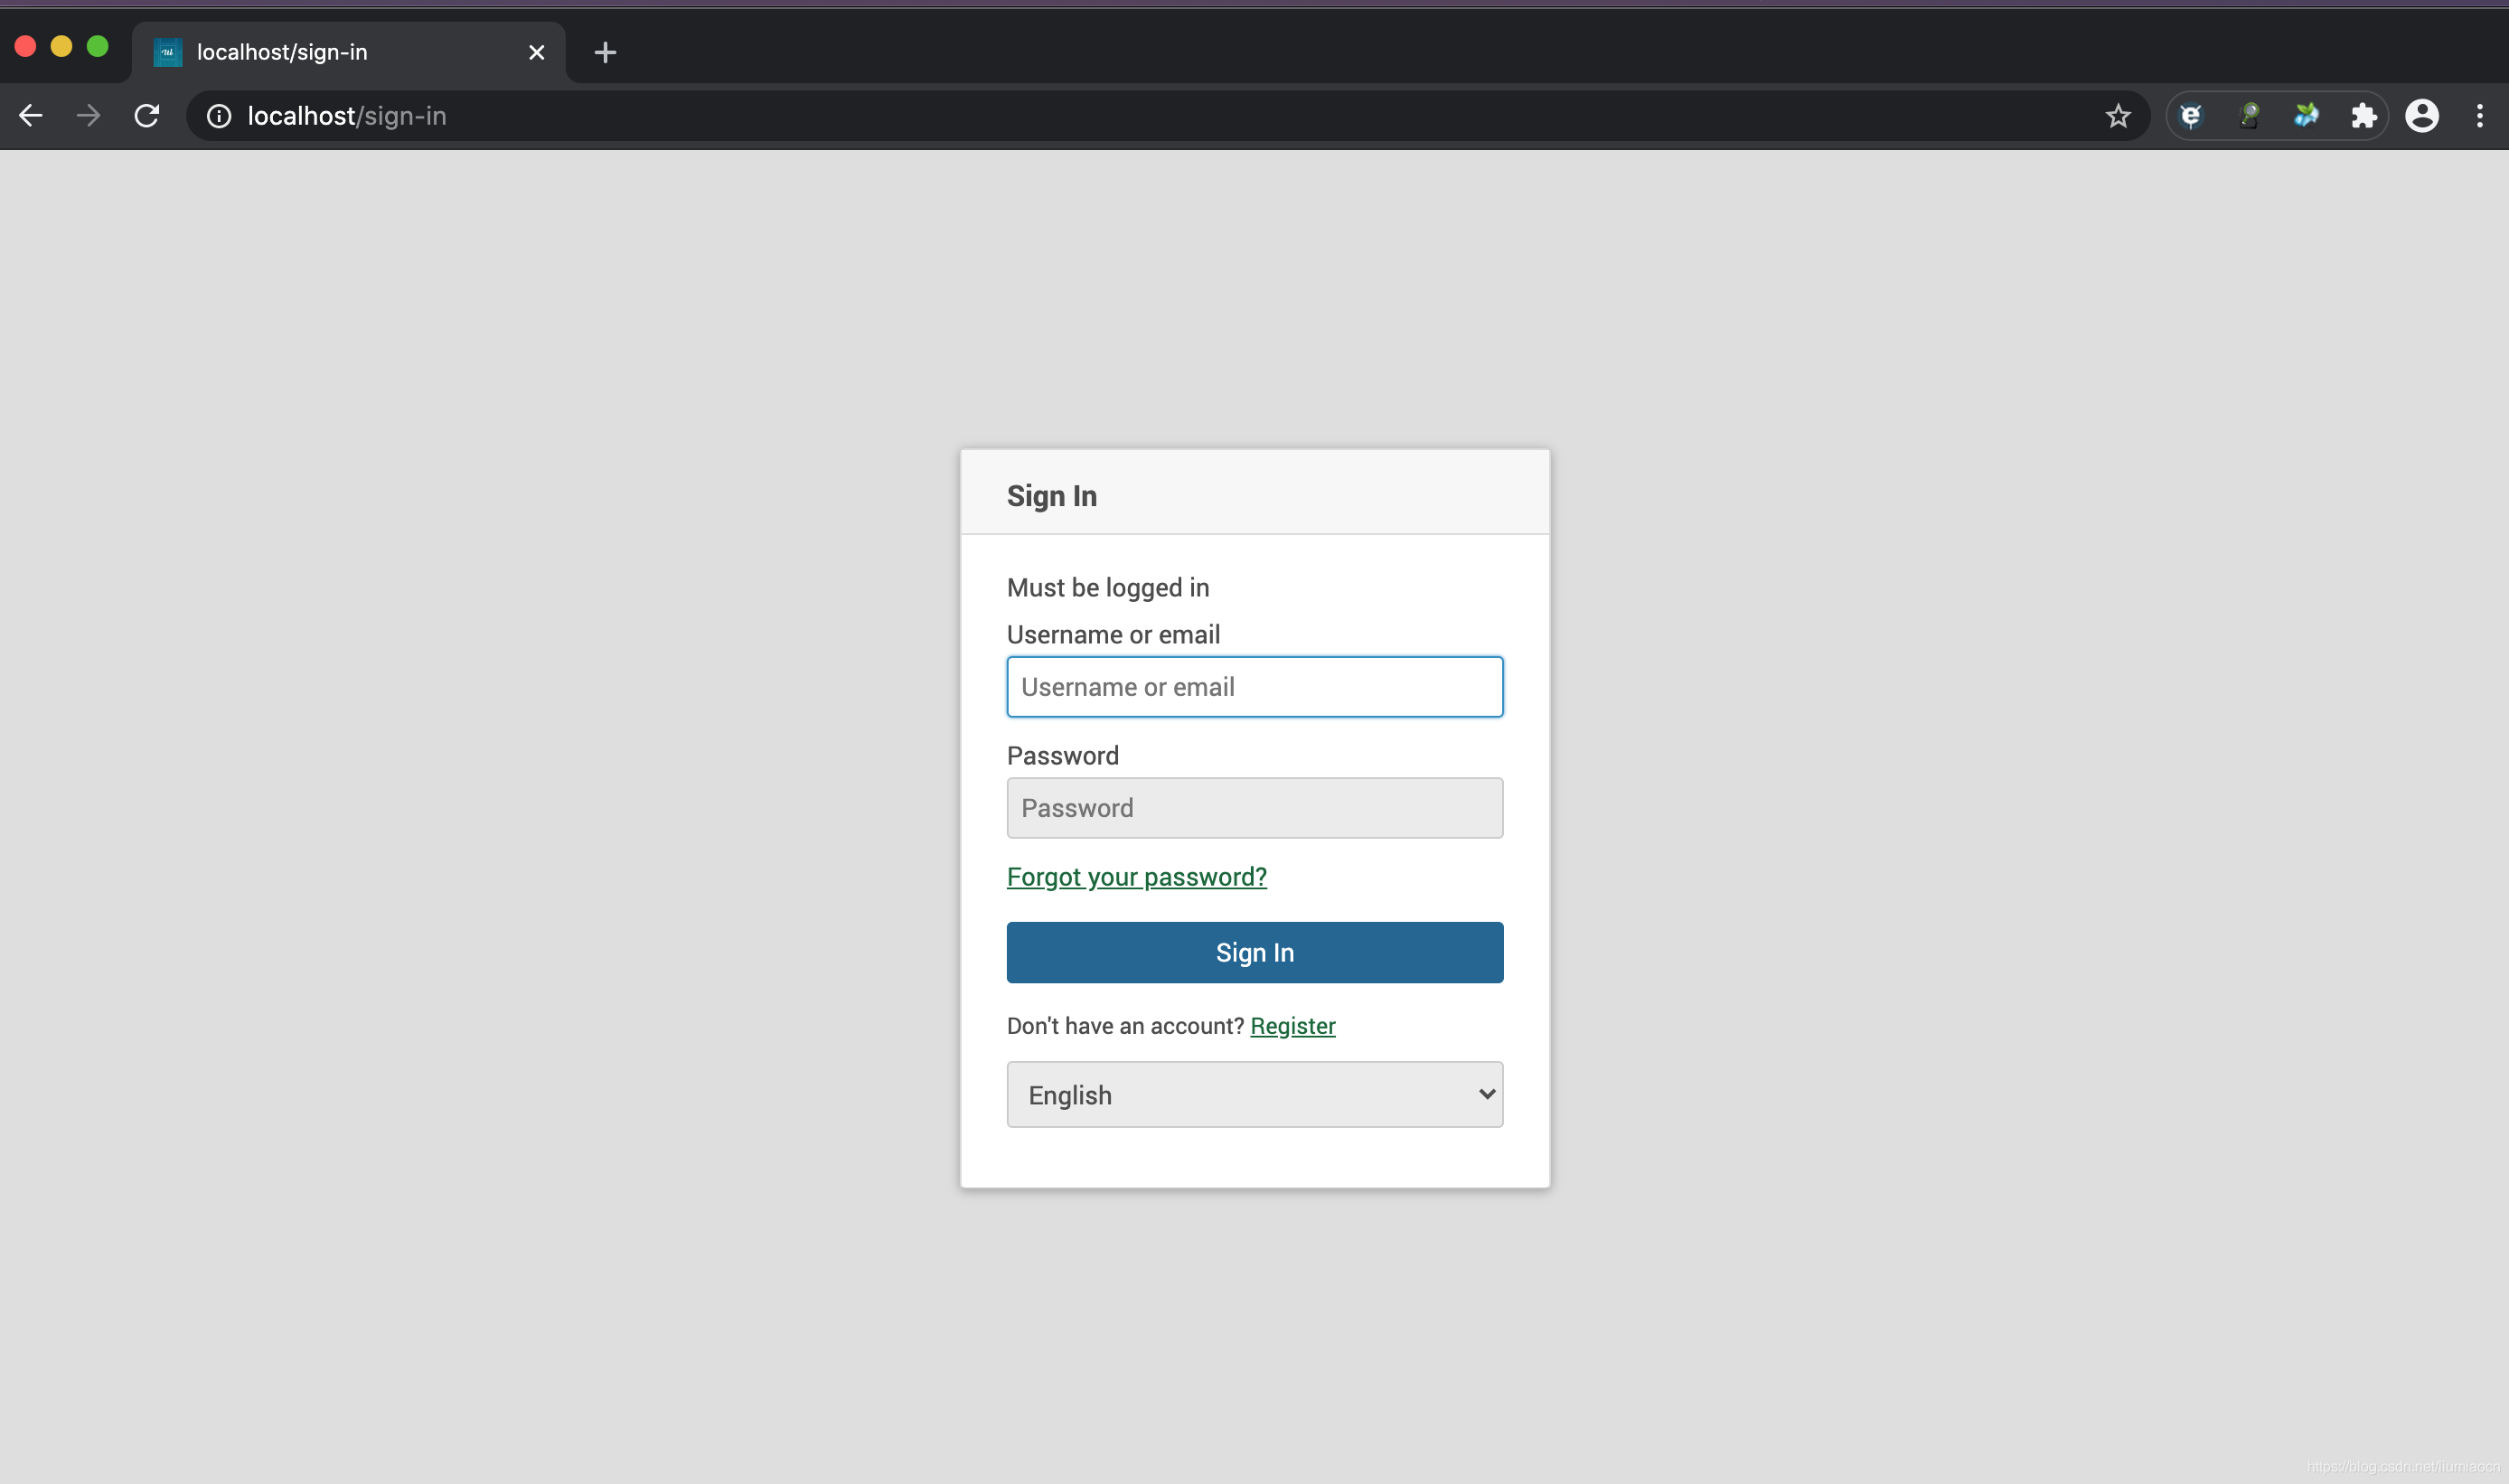The width and height of the screenshot is (2509, 1484).
Task: Bookmark this page with the star icon
Action: pos(2117,116)
